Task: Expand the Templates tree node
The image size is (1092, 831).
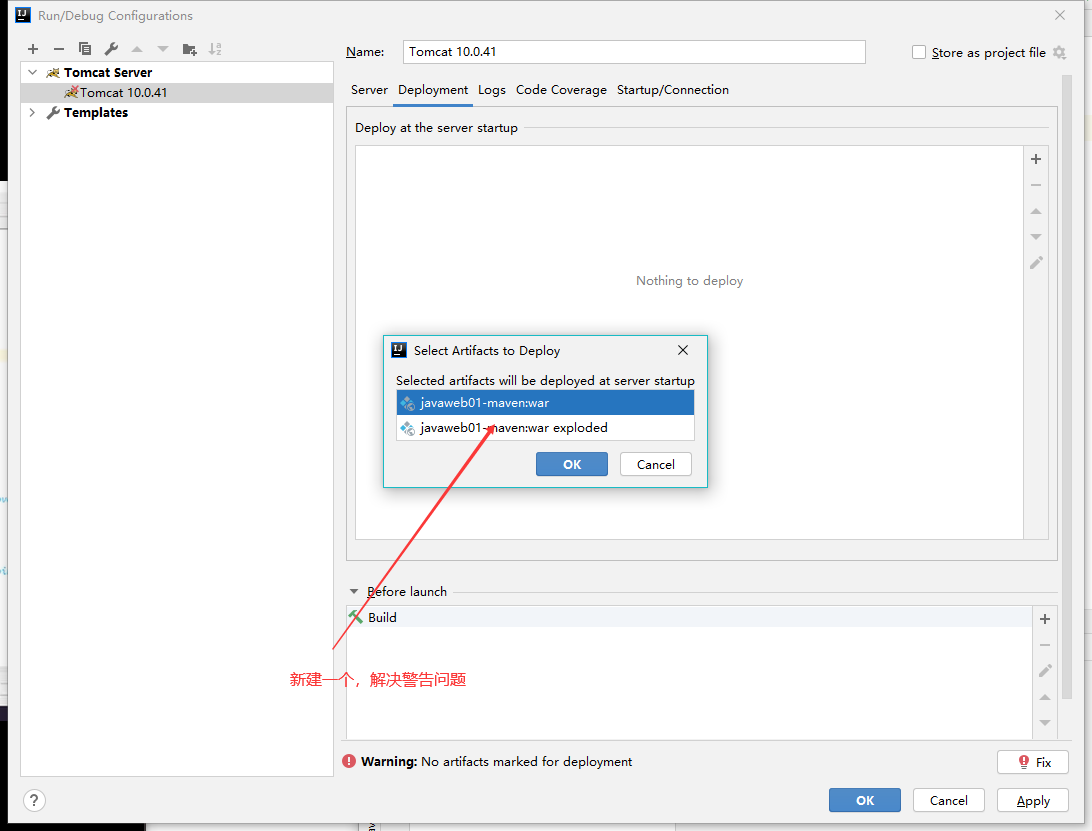Action: pyautogui.click(x=32, y=112)
